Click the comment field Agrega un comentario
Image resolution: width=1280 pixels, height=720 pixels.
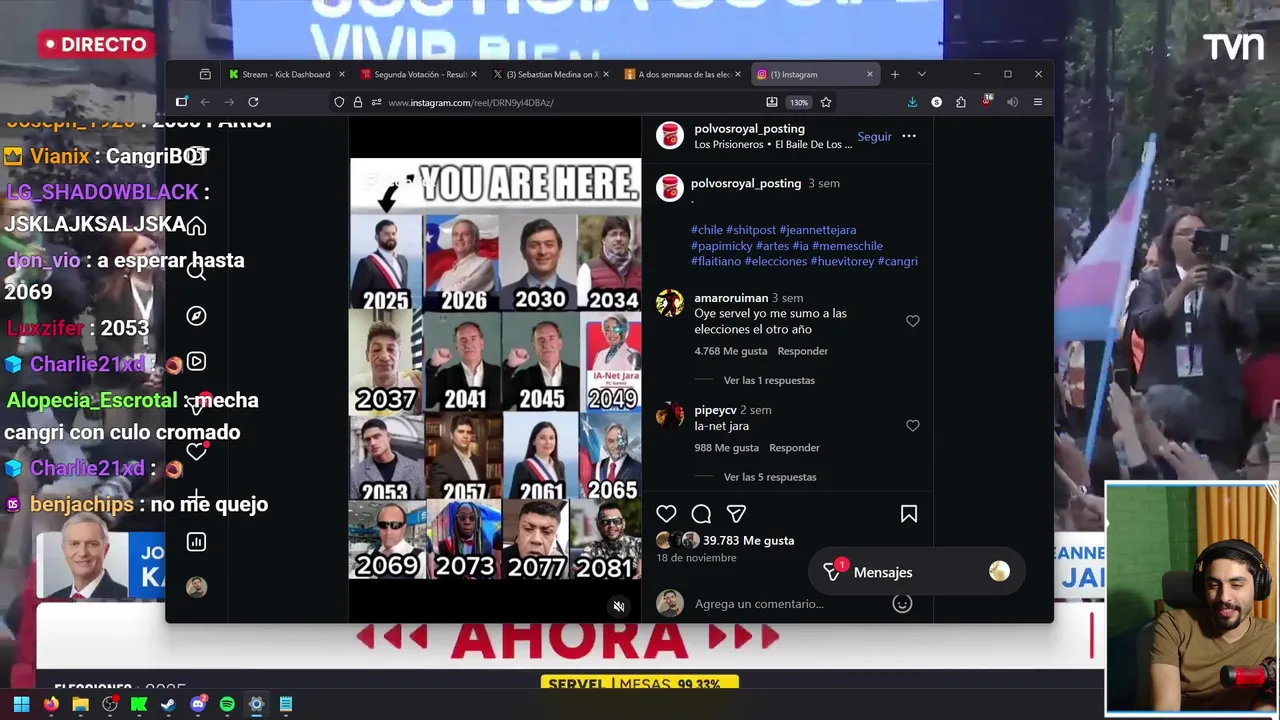[x=759, y=604]
